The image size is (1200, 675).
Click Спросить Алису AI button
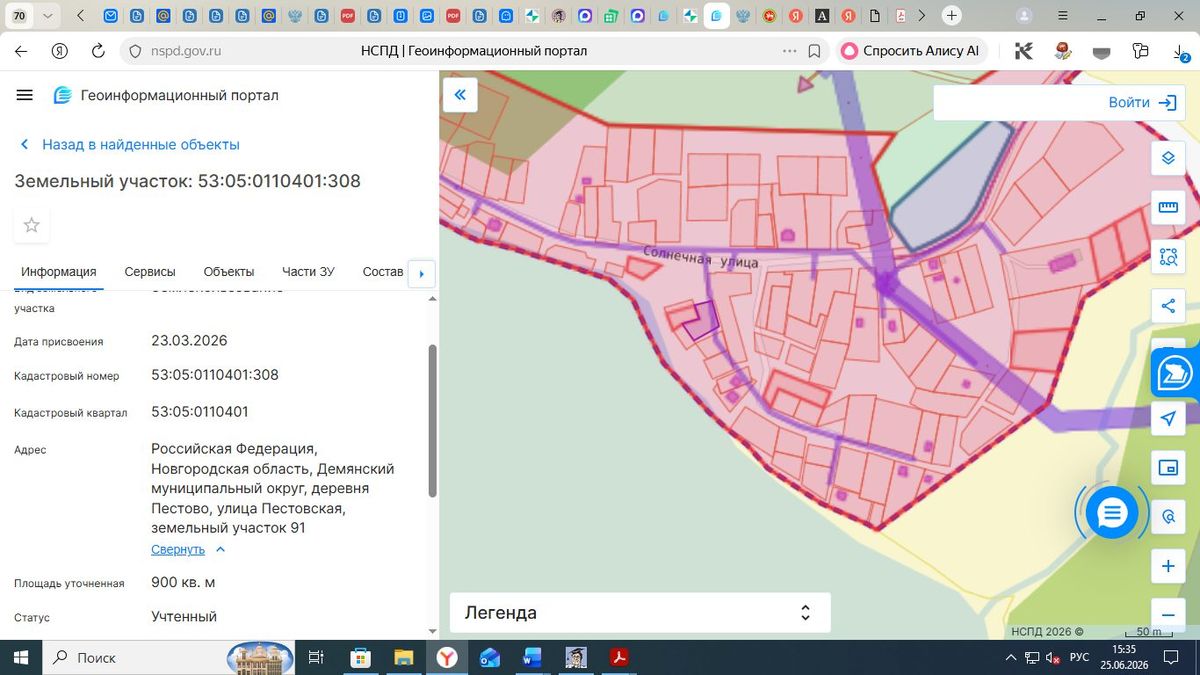(910, 51)
